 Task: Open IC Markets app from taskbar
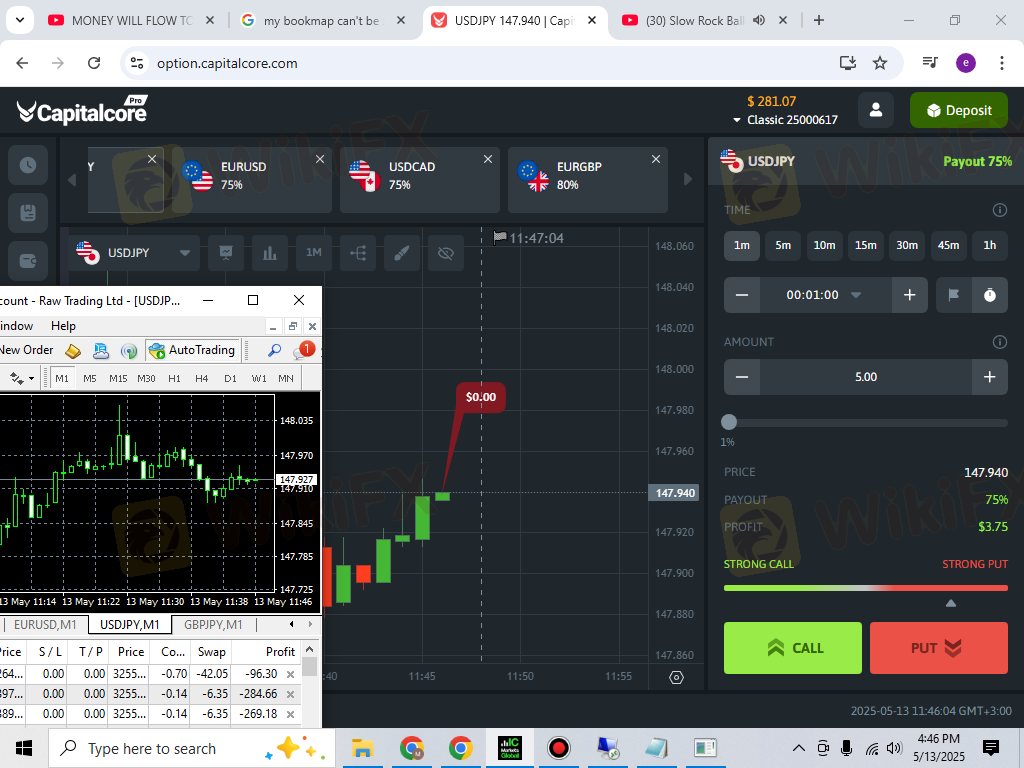point(509,748)
